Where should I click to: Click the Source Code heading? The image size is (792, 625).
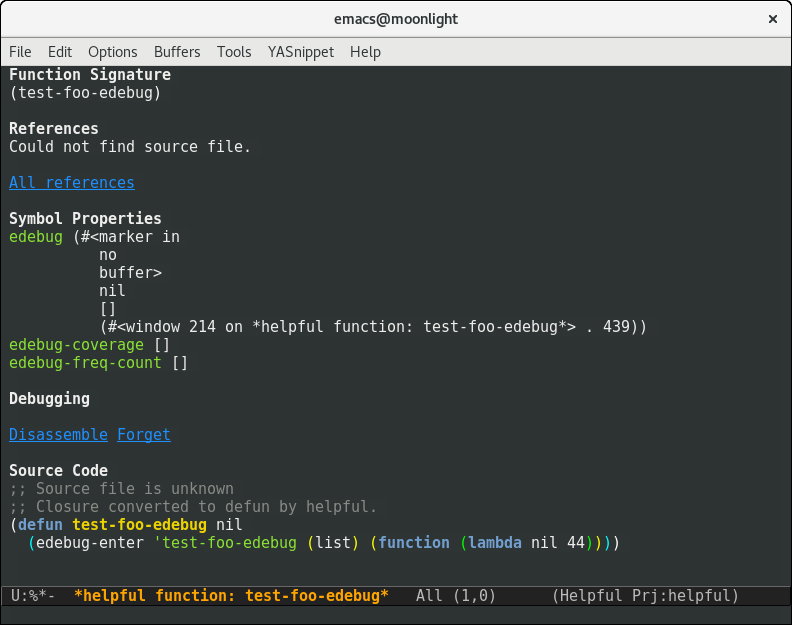coord(58,471)
